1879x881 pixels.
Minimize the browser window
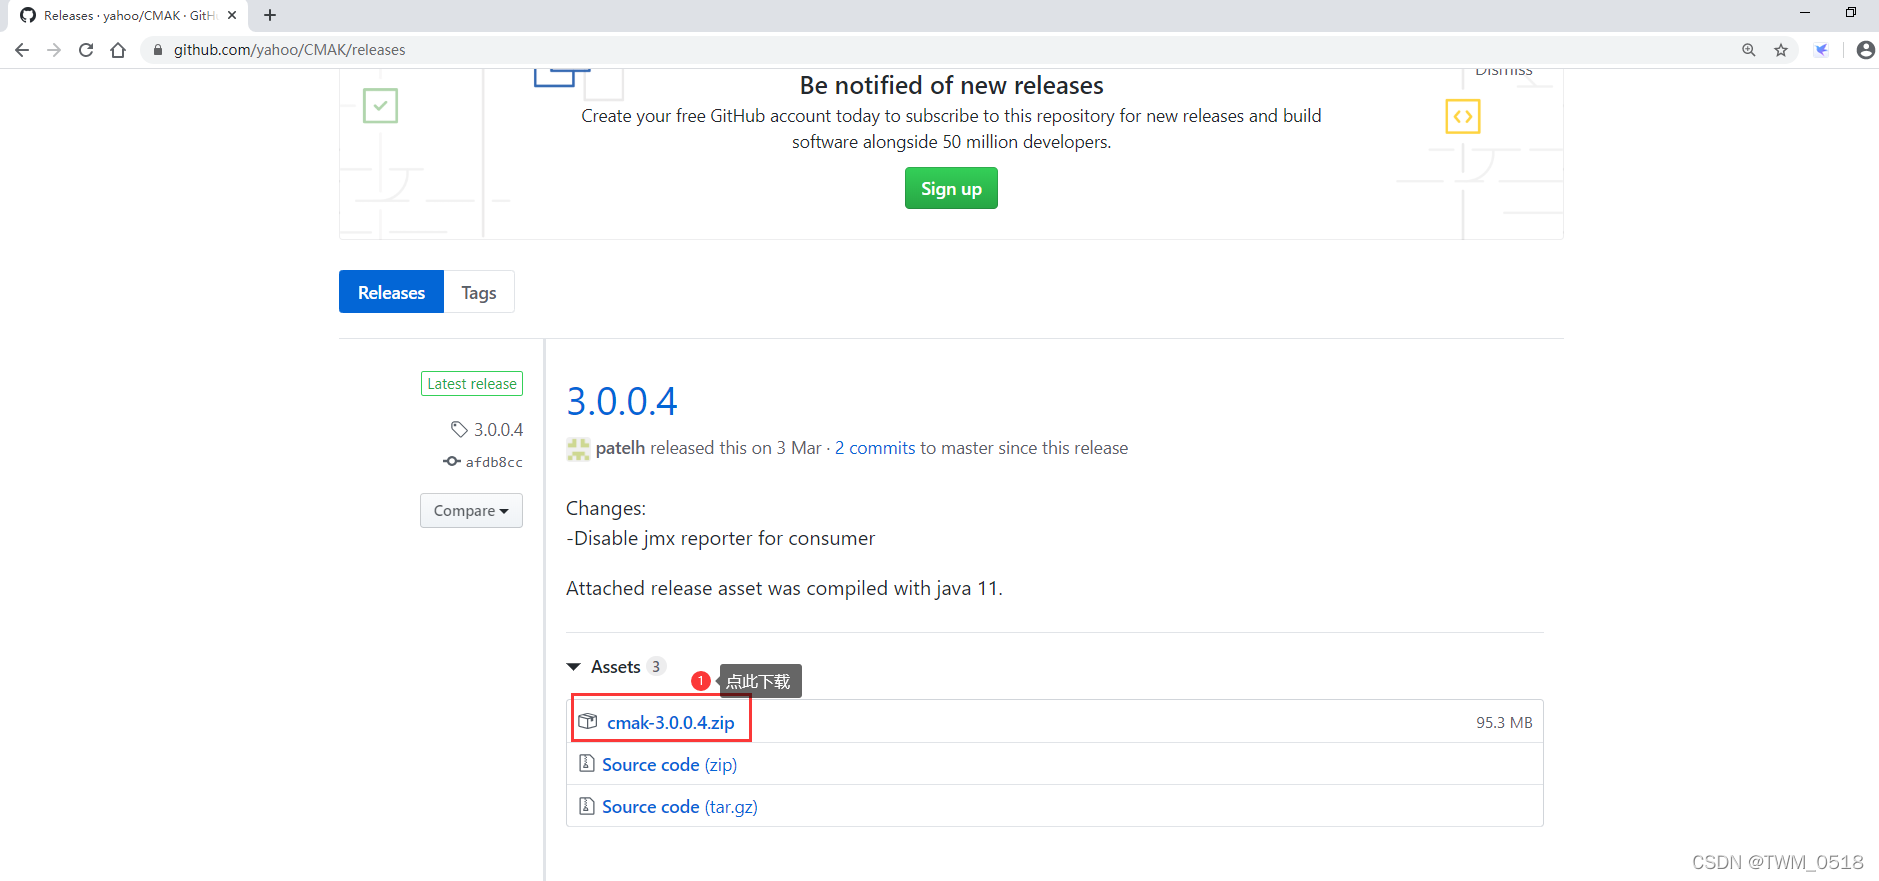(1805, 13)
